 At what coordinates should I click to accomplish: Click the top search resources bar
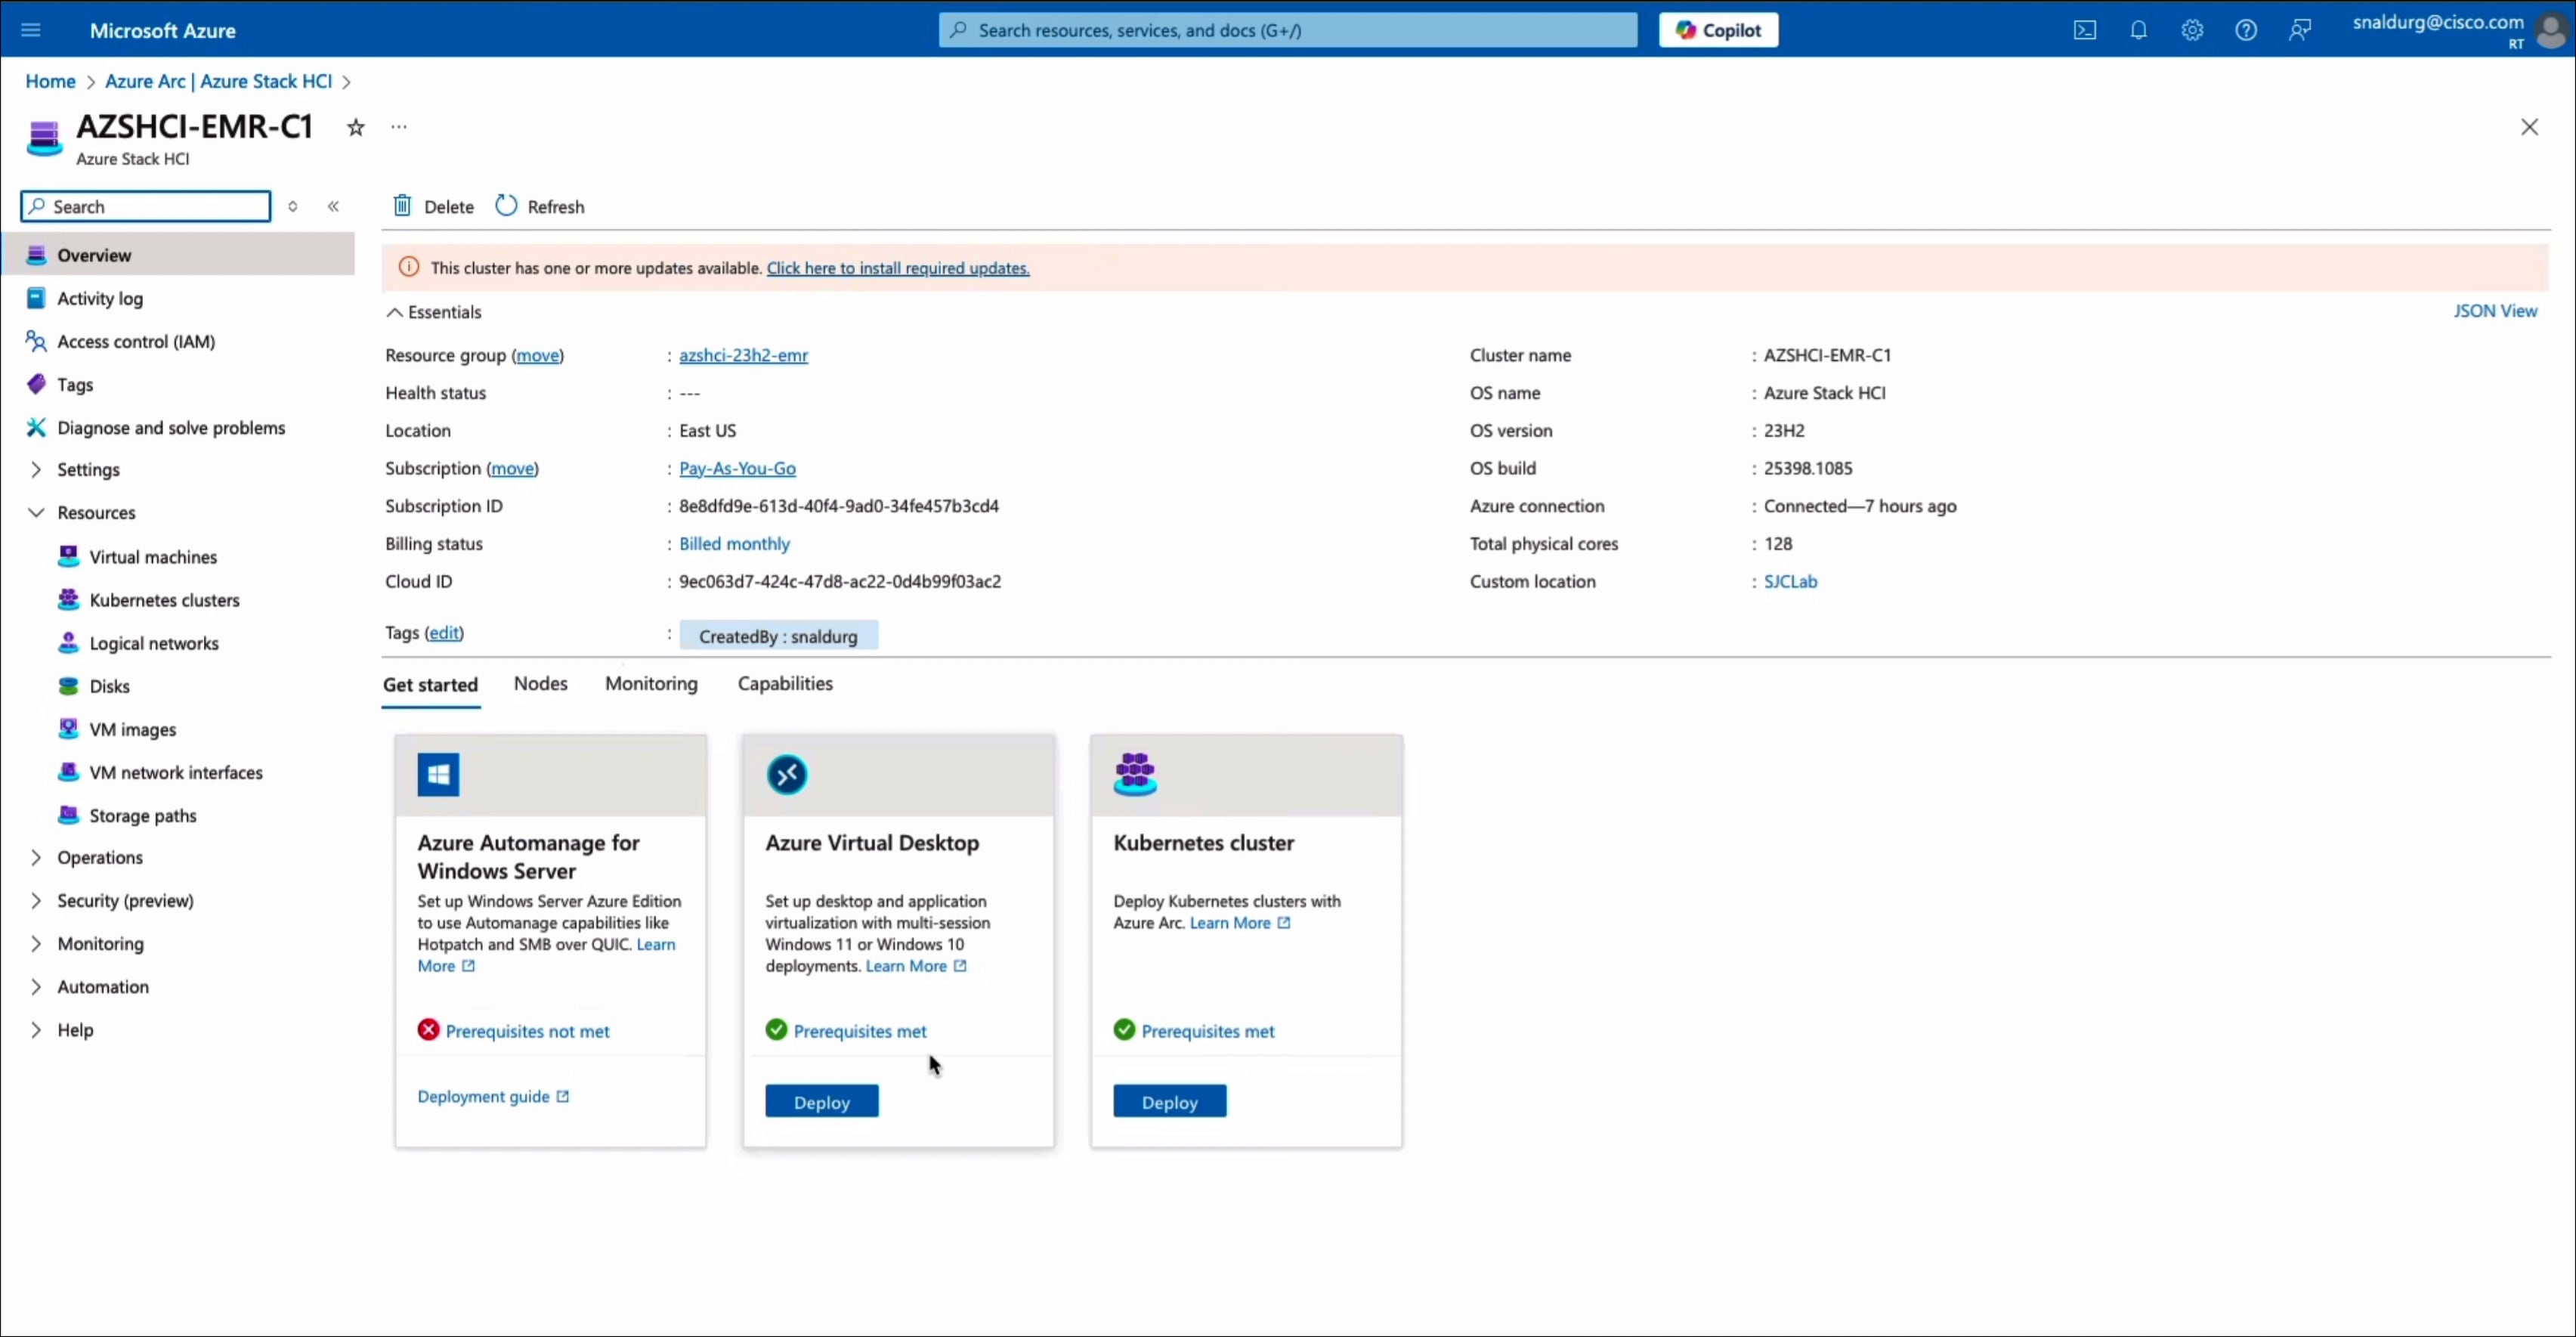tap(1288, 30)
